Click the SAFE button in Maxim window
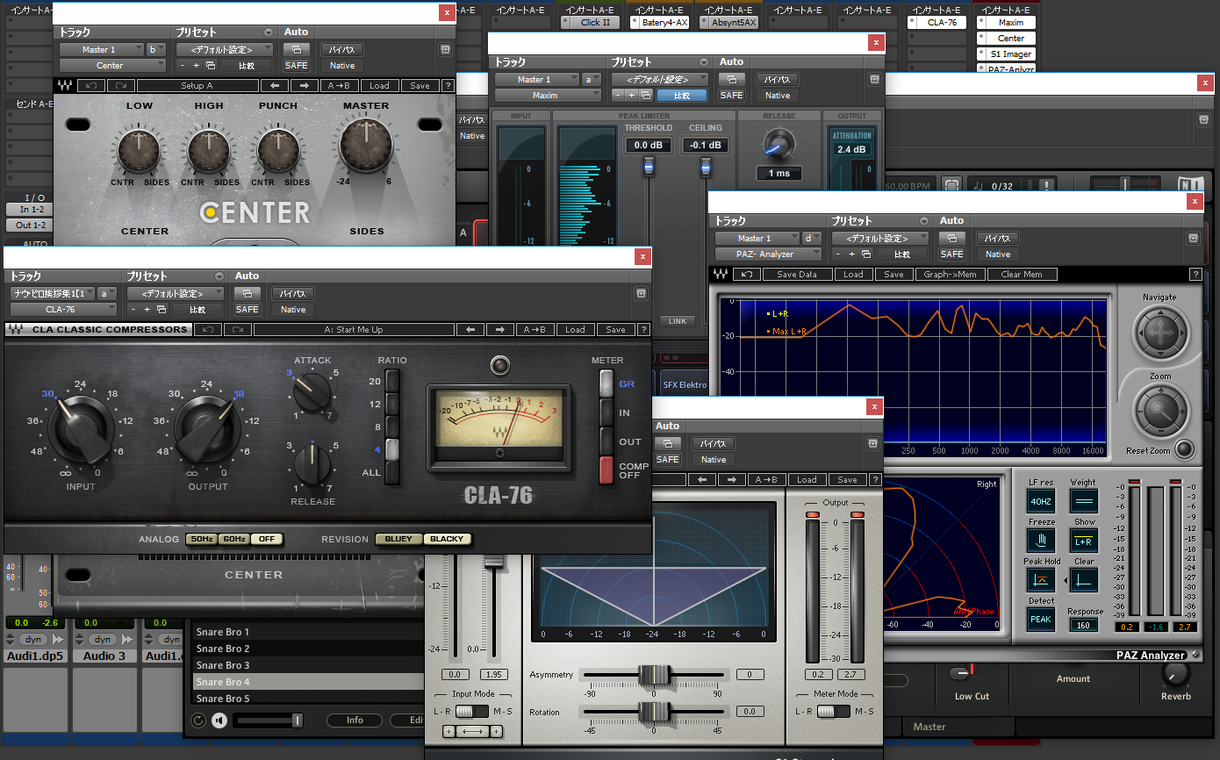This screenshot has height=760, width=1220. click(732, 95)
